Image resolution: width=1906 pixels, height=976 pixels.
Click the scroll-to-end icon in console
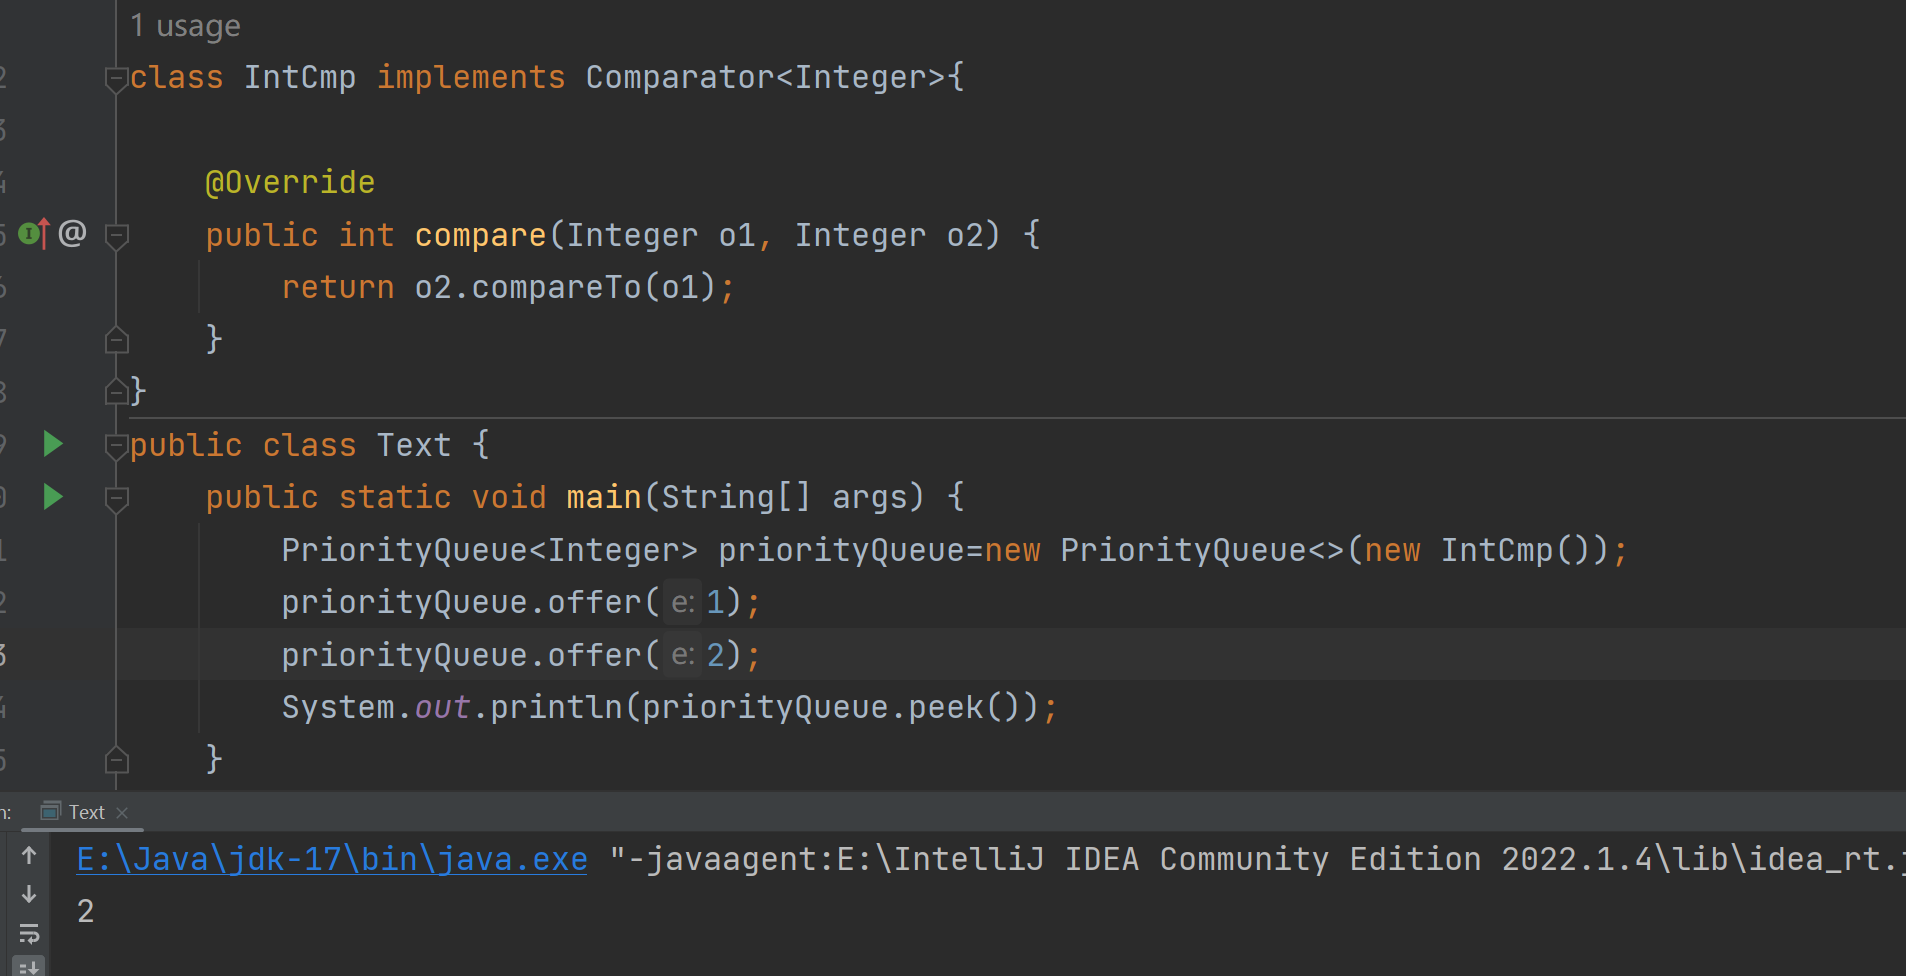pyautogui.click(x=29, y=967)
